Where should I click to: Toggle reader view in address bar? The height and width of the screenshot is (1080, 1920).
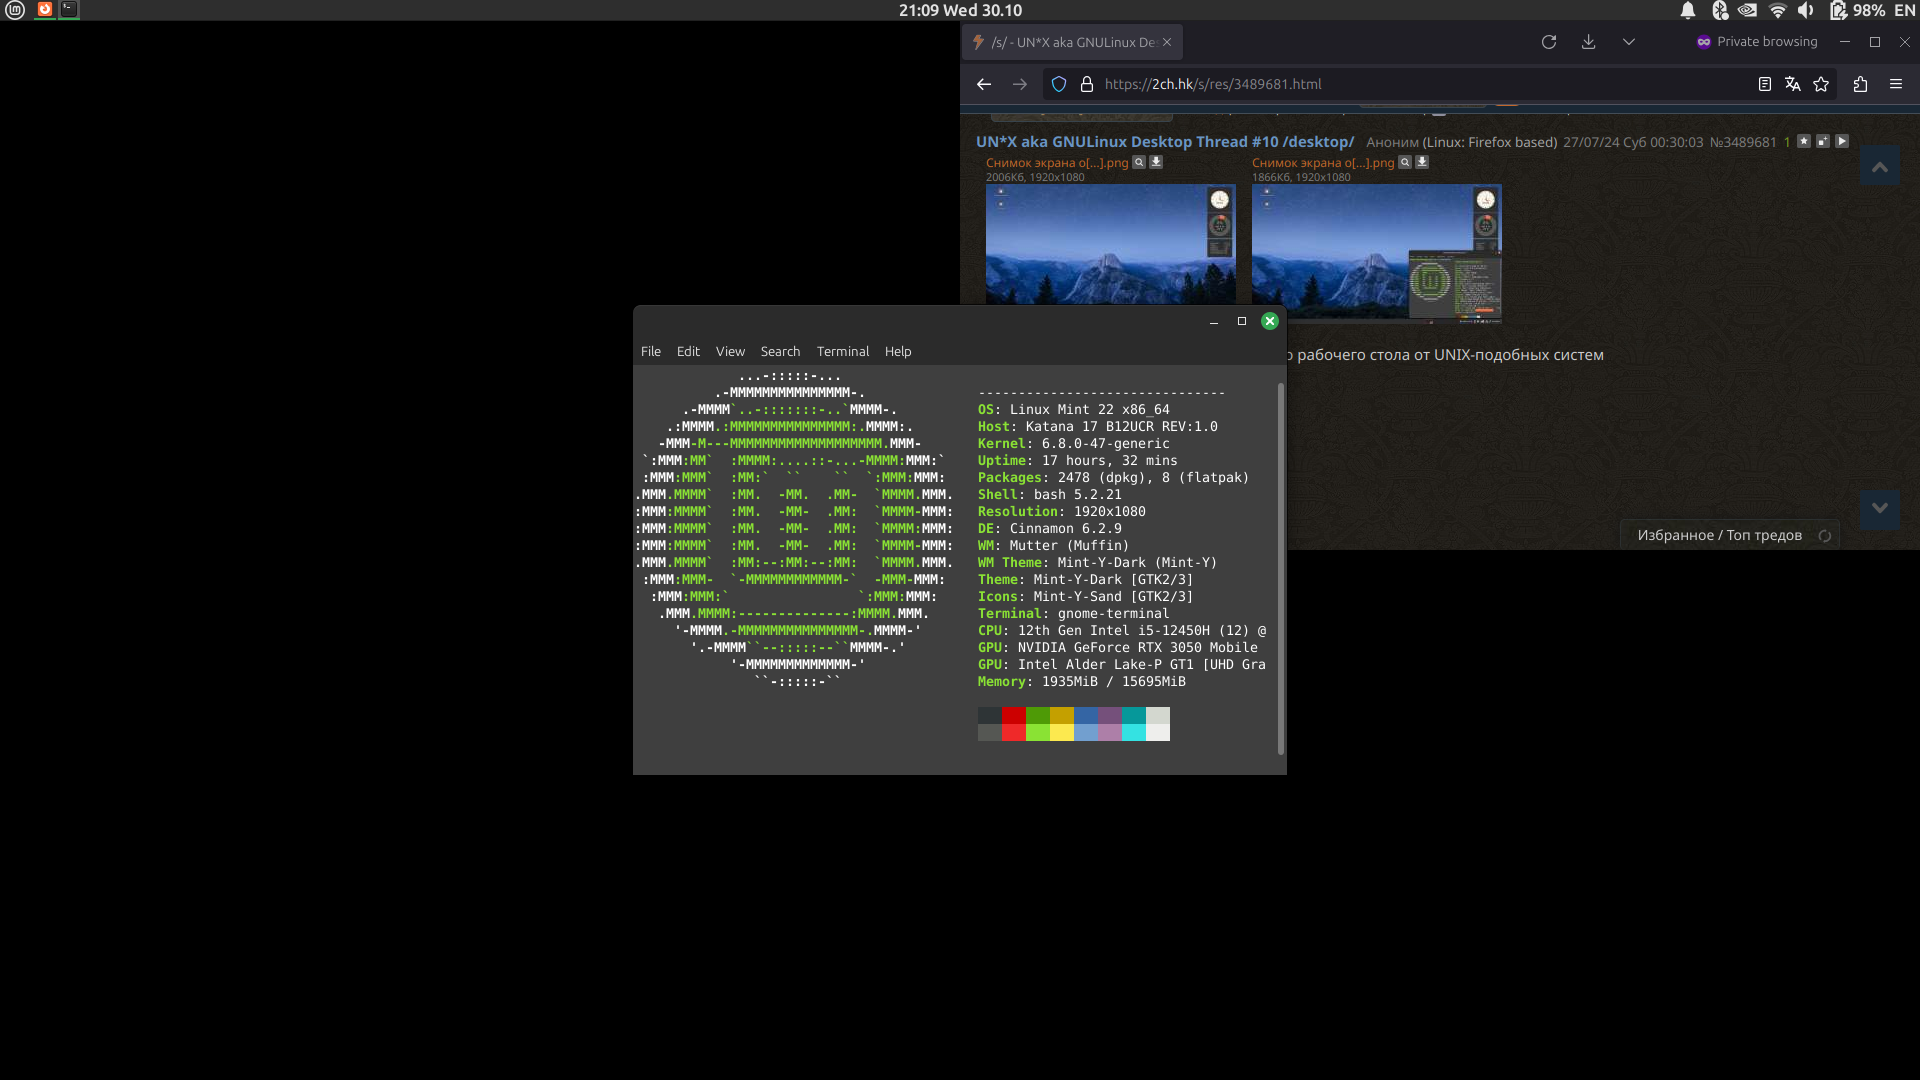(1764, 84)
